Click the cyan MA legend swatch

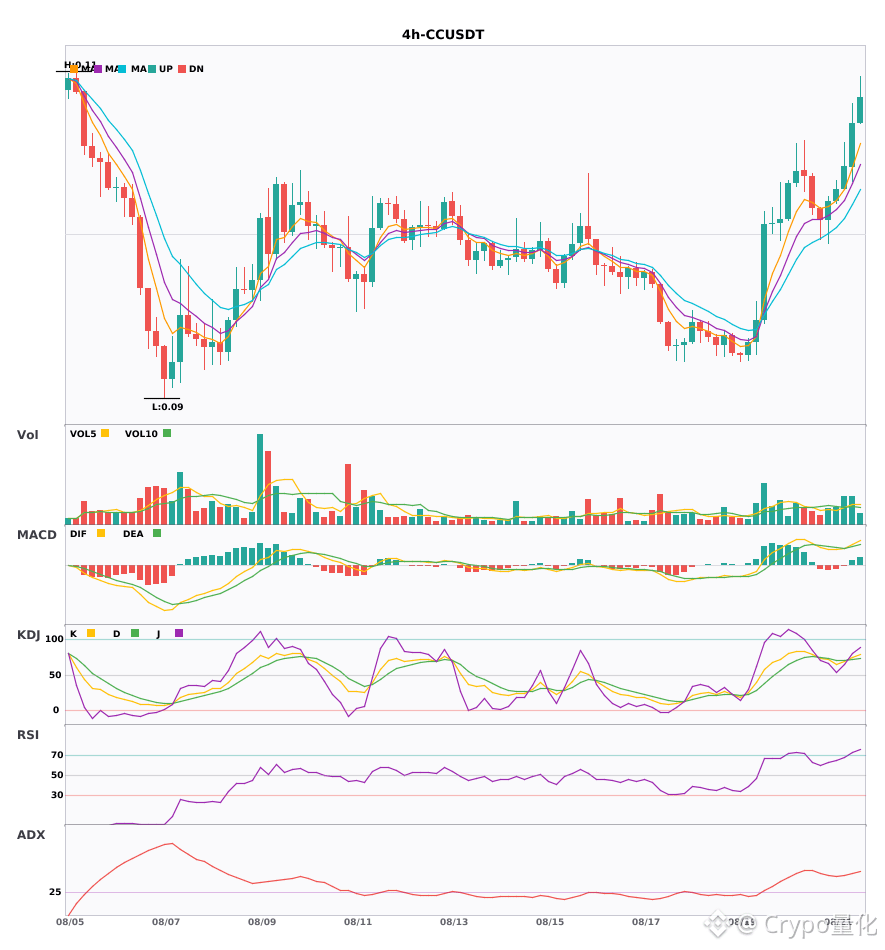122,69
